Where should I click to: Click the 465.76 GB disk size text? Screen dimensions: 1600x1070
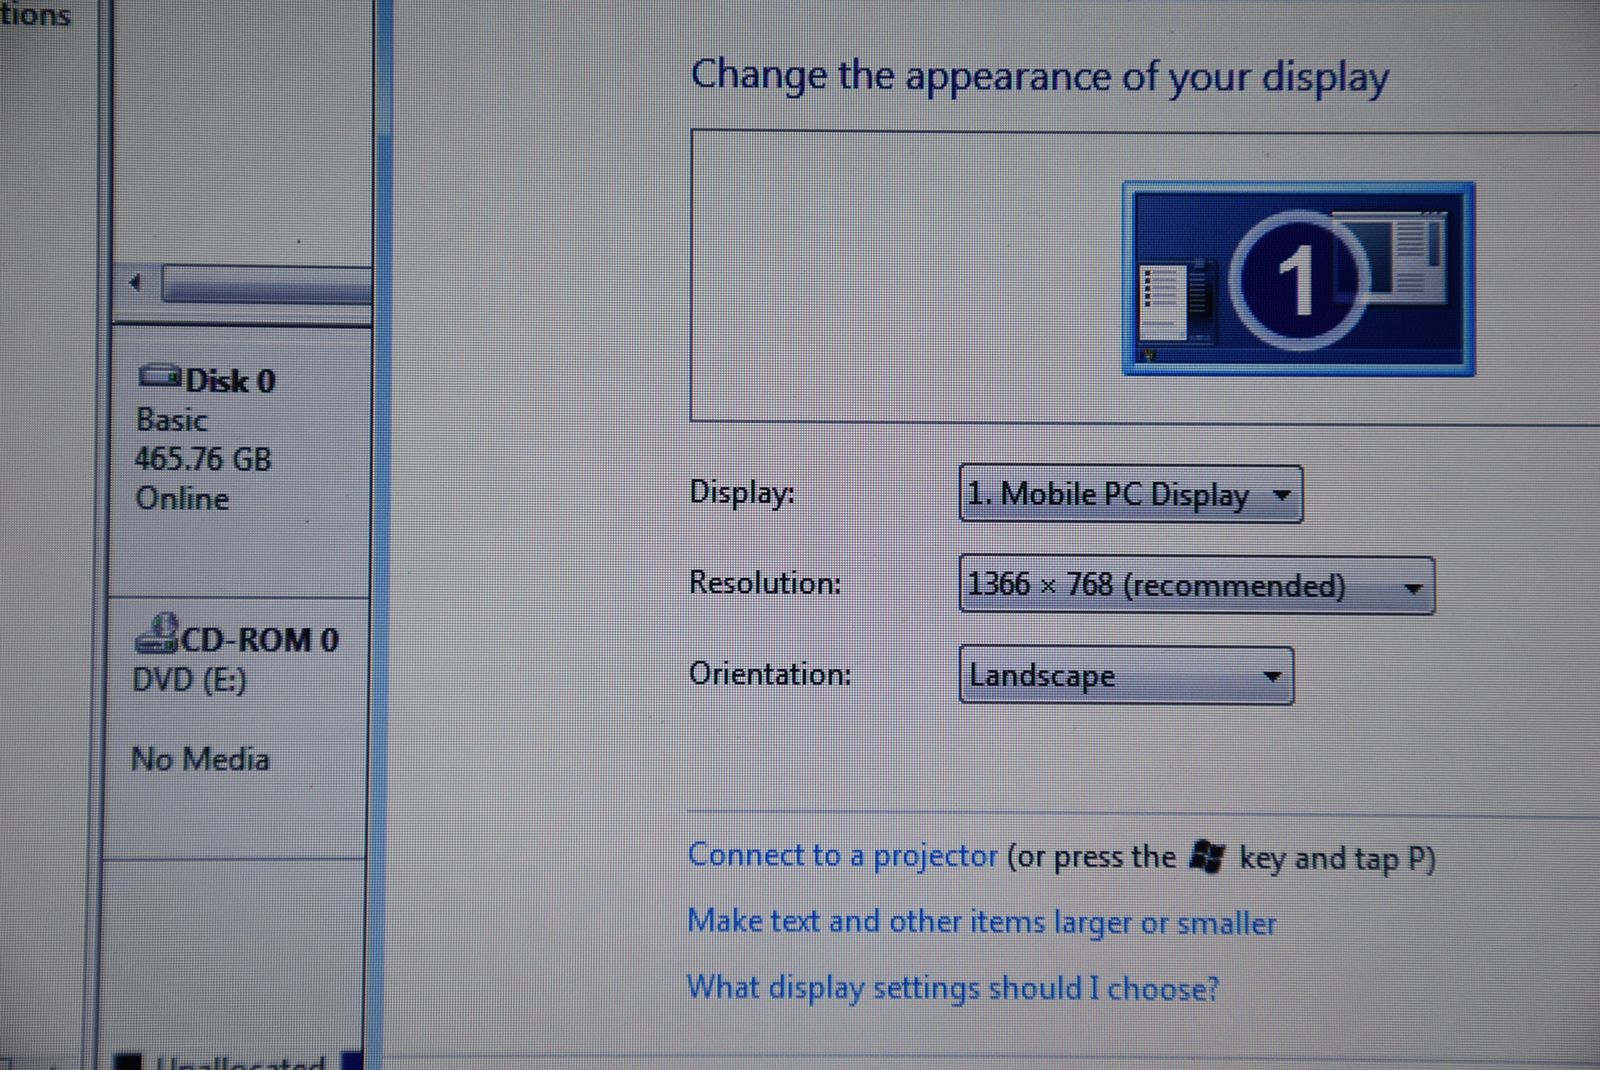click(x=203, y=459)
